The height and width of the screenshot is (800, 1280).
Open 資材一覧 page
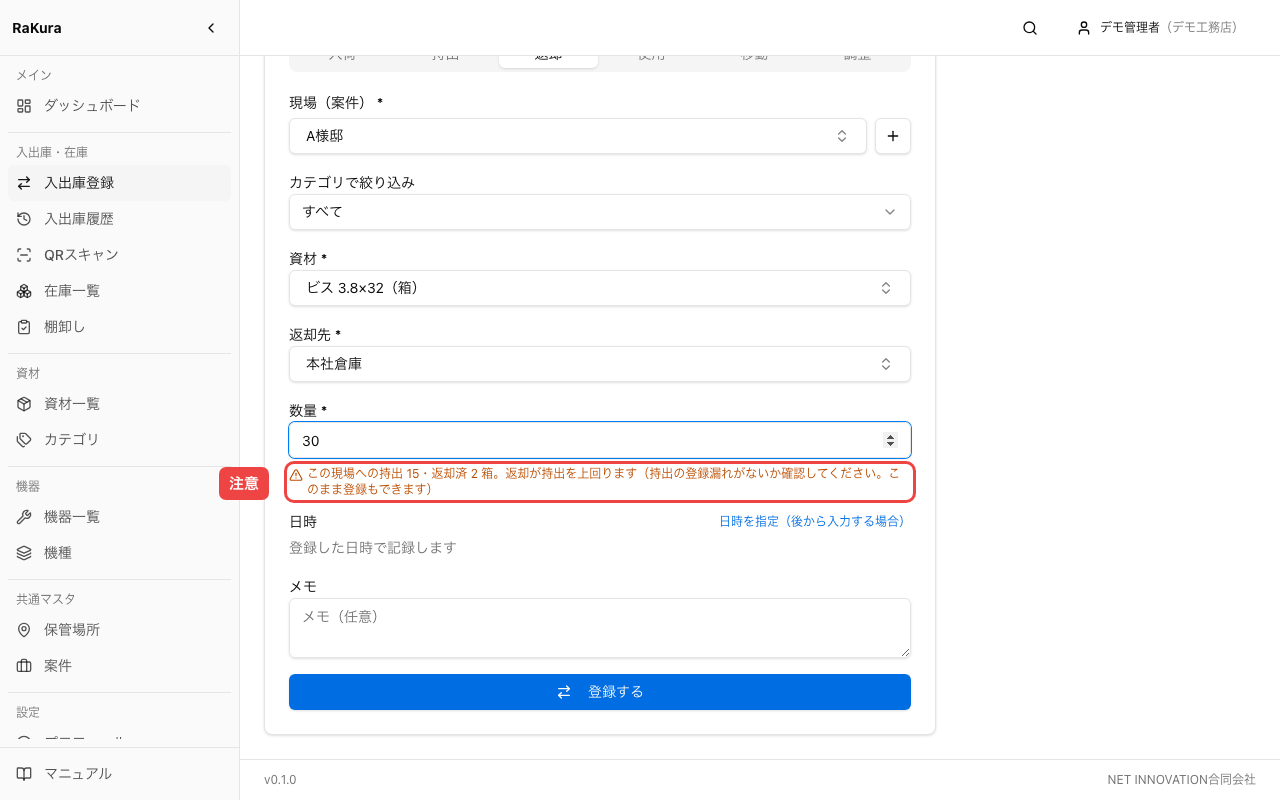(119, 404)
